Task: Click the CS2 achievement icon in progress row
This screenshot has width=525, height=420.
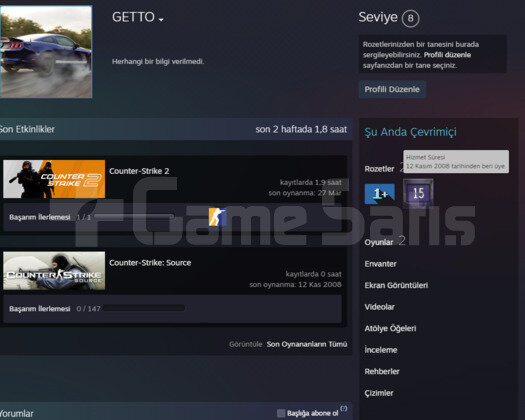Action: (x=217, y=217)
